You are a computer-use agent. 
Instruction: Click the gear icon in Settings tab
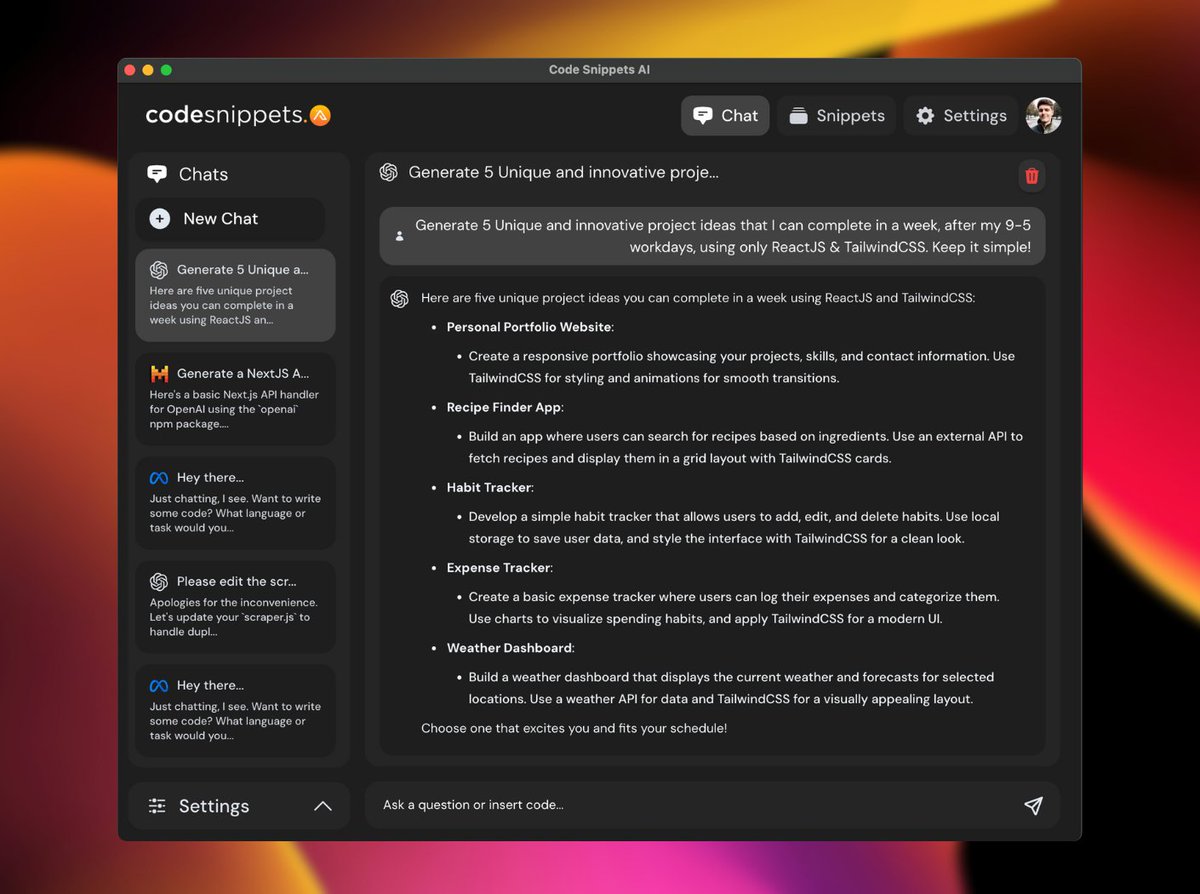925,115
